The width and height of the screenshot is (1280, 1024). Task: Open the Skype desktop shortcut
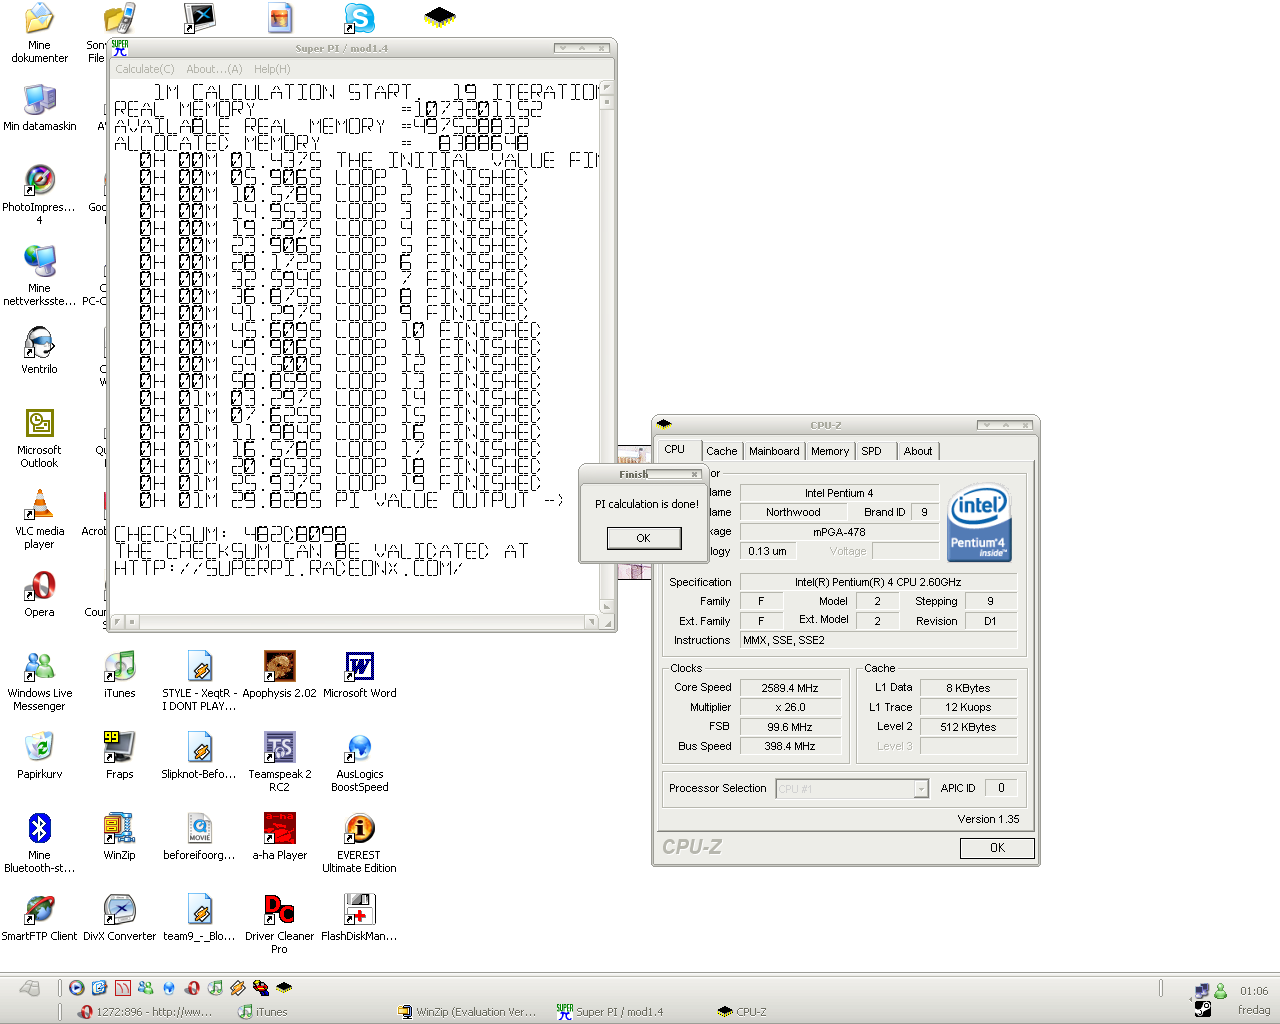coord(359,18)
